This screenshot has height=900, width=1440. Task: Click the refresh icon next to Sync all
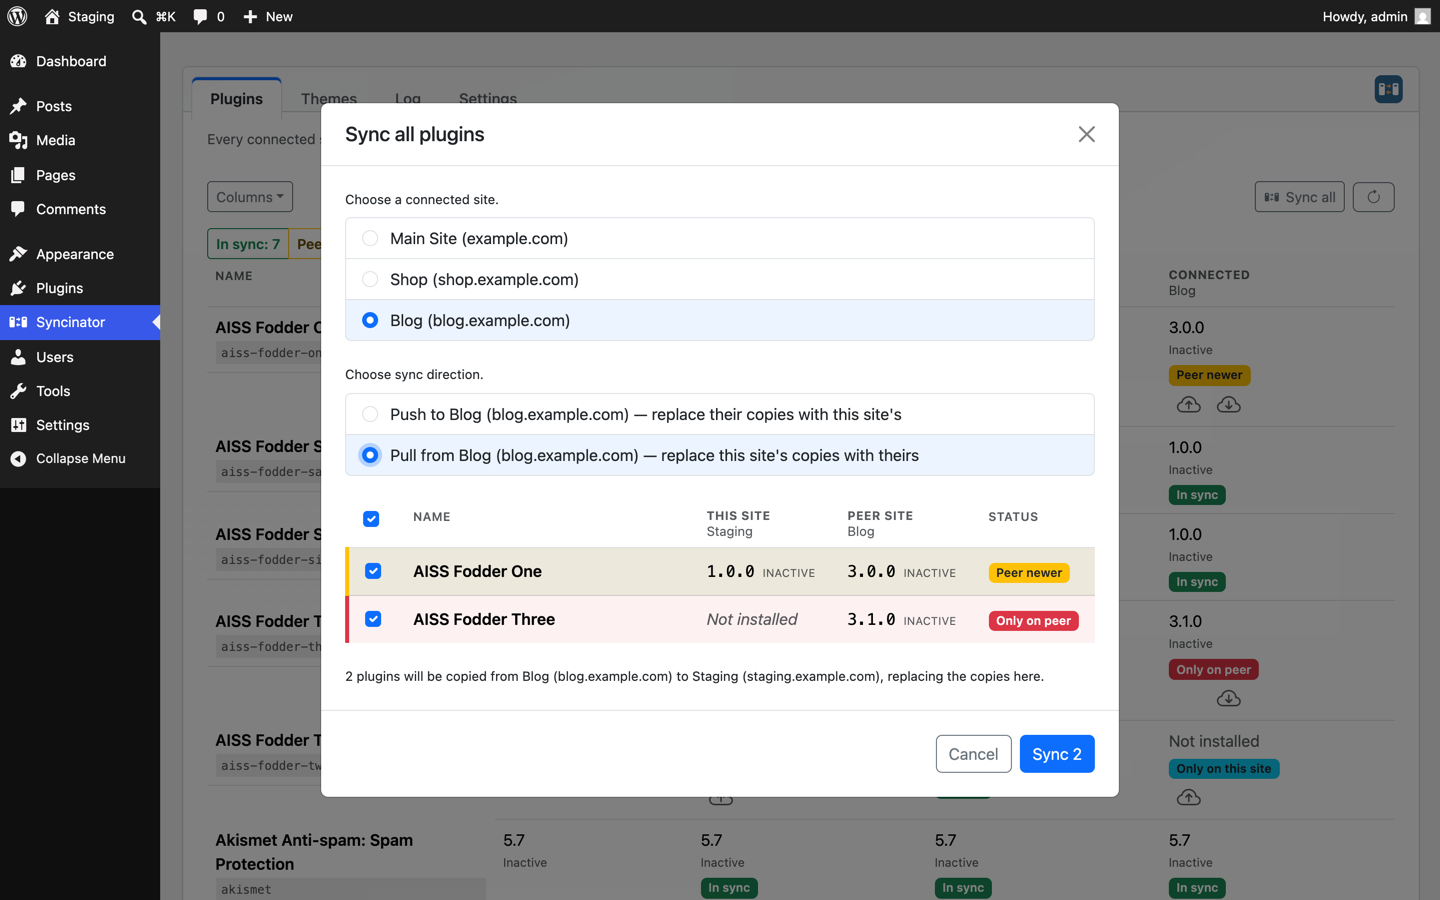coord(1373,197)
